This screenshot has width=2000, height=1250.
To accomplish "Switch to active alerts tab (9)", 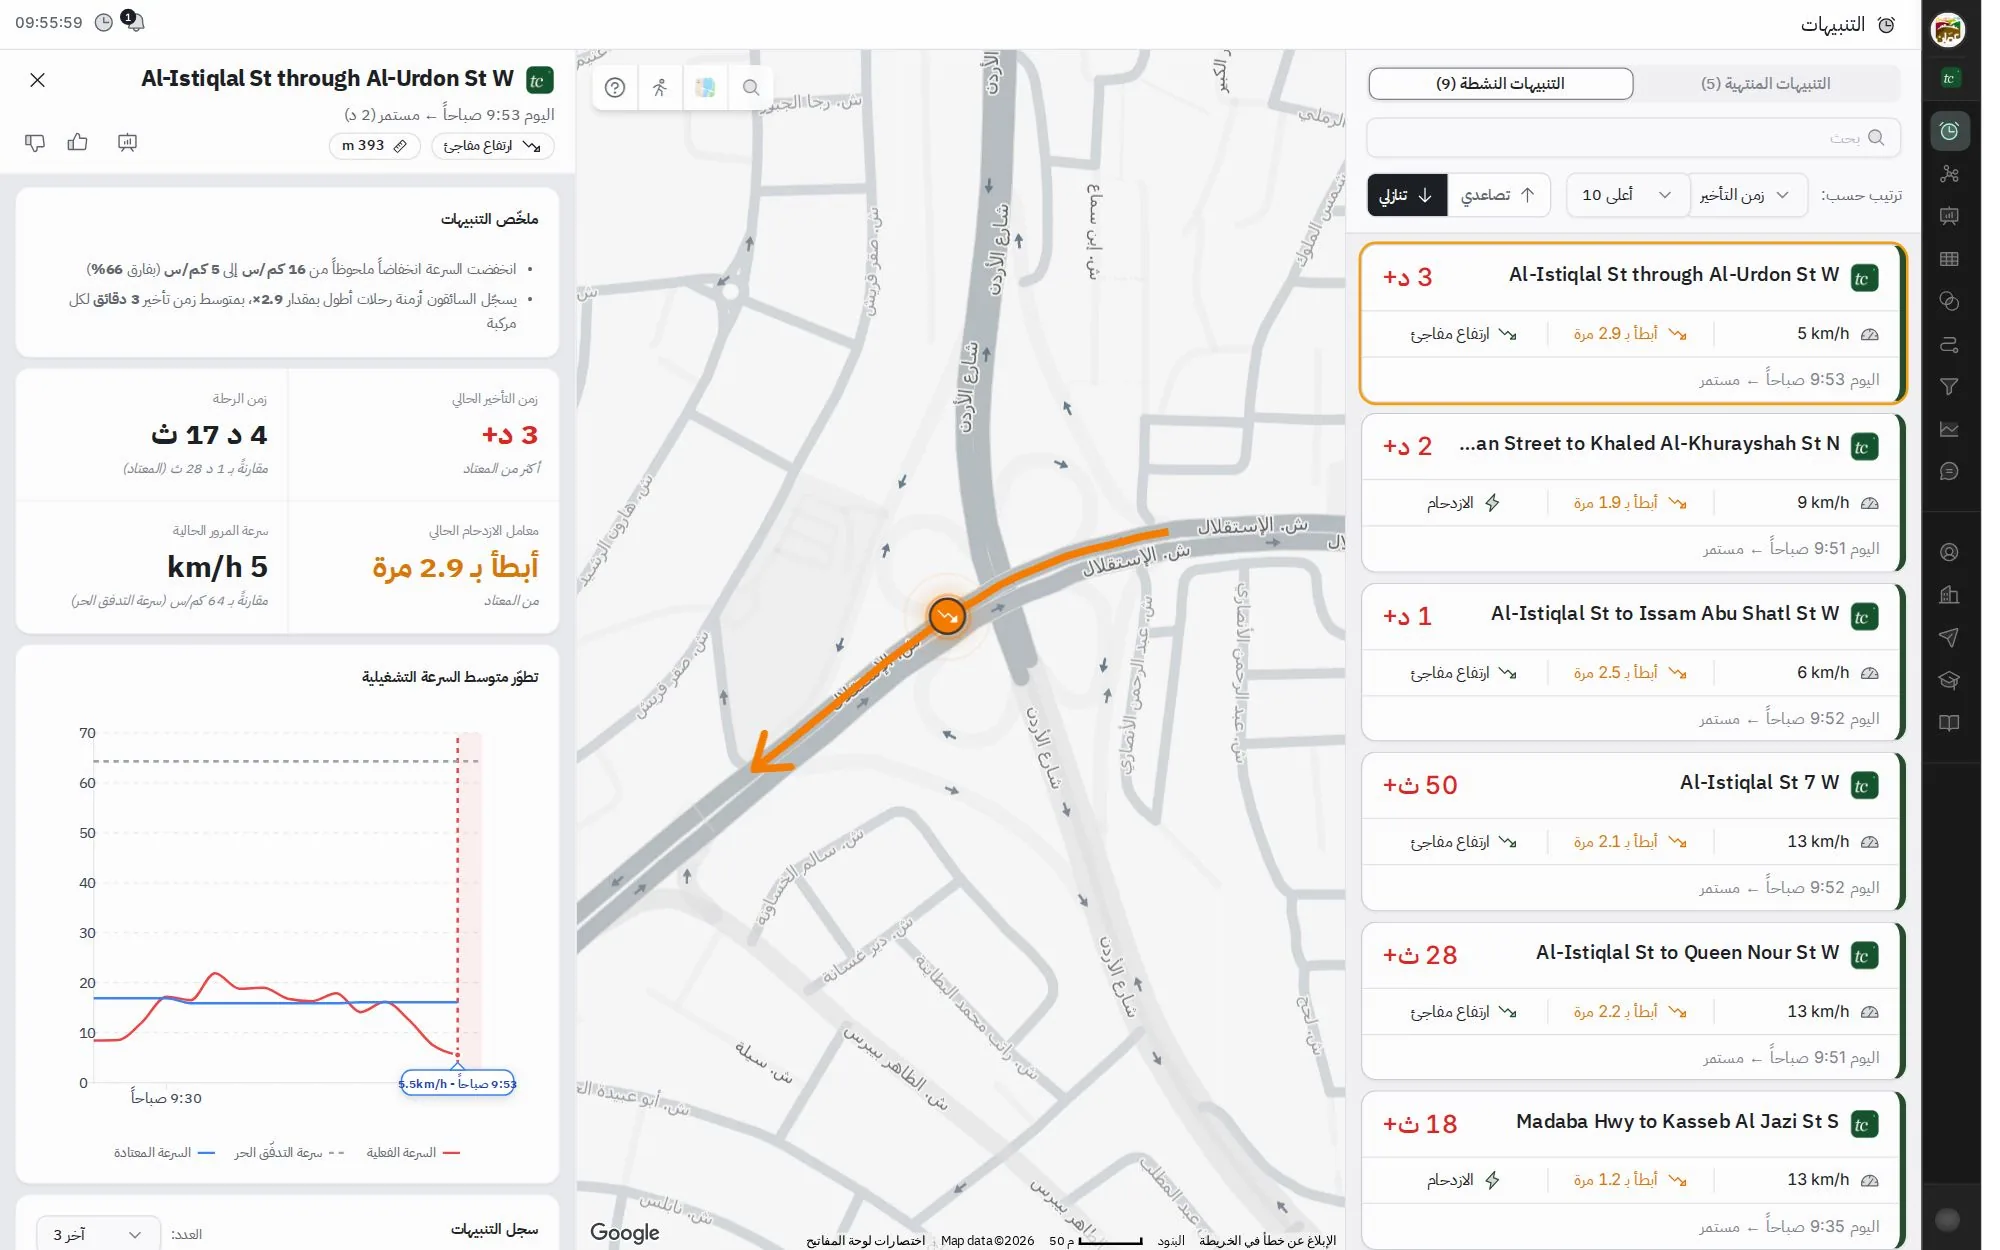I will (x=1500, y=84).
